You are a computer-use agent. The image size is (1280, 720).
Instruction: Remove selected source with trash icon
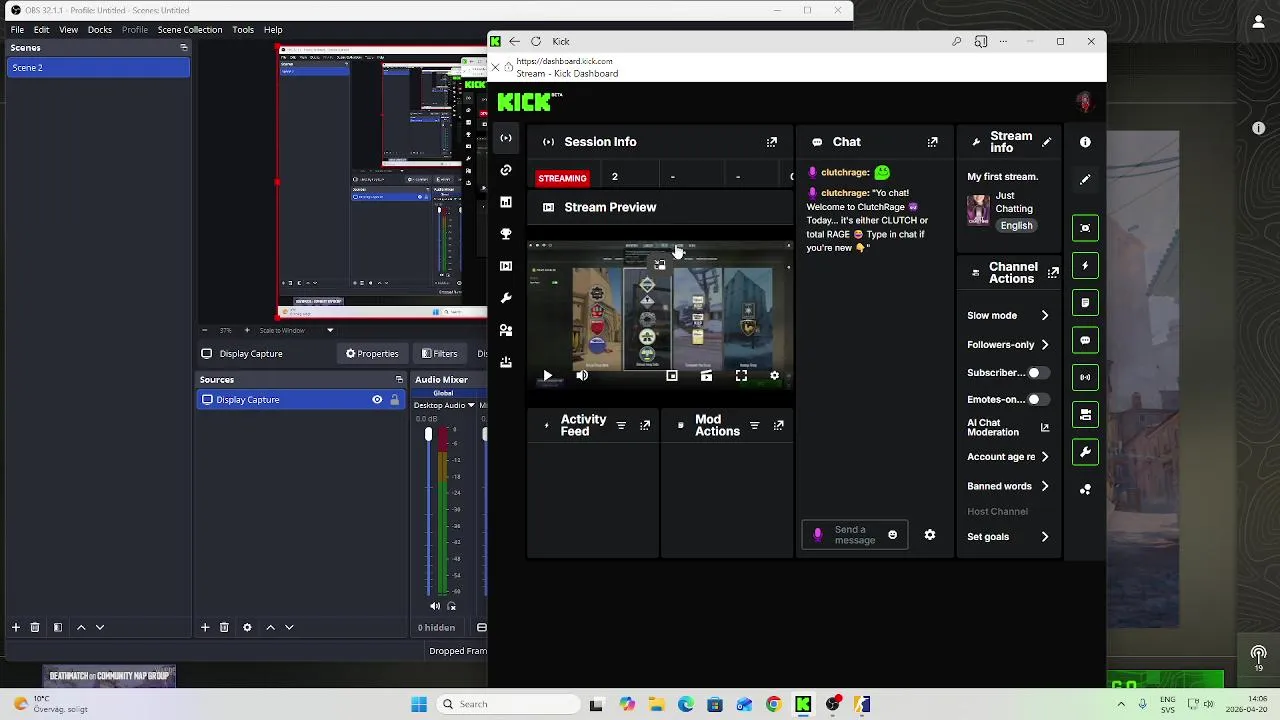(x=224, y=627)
